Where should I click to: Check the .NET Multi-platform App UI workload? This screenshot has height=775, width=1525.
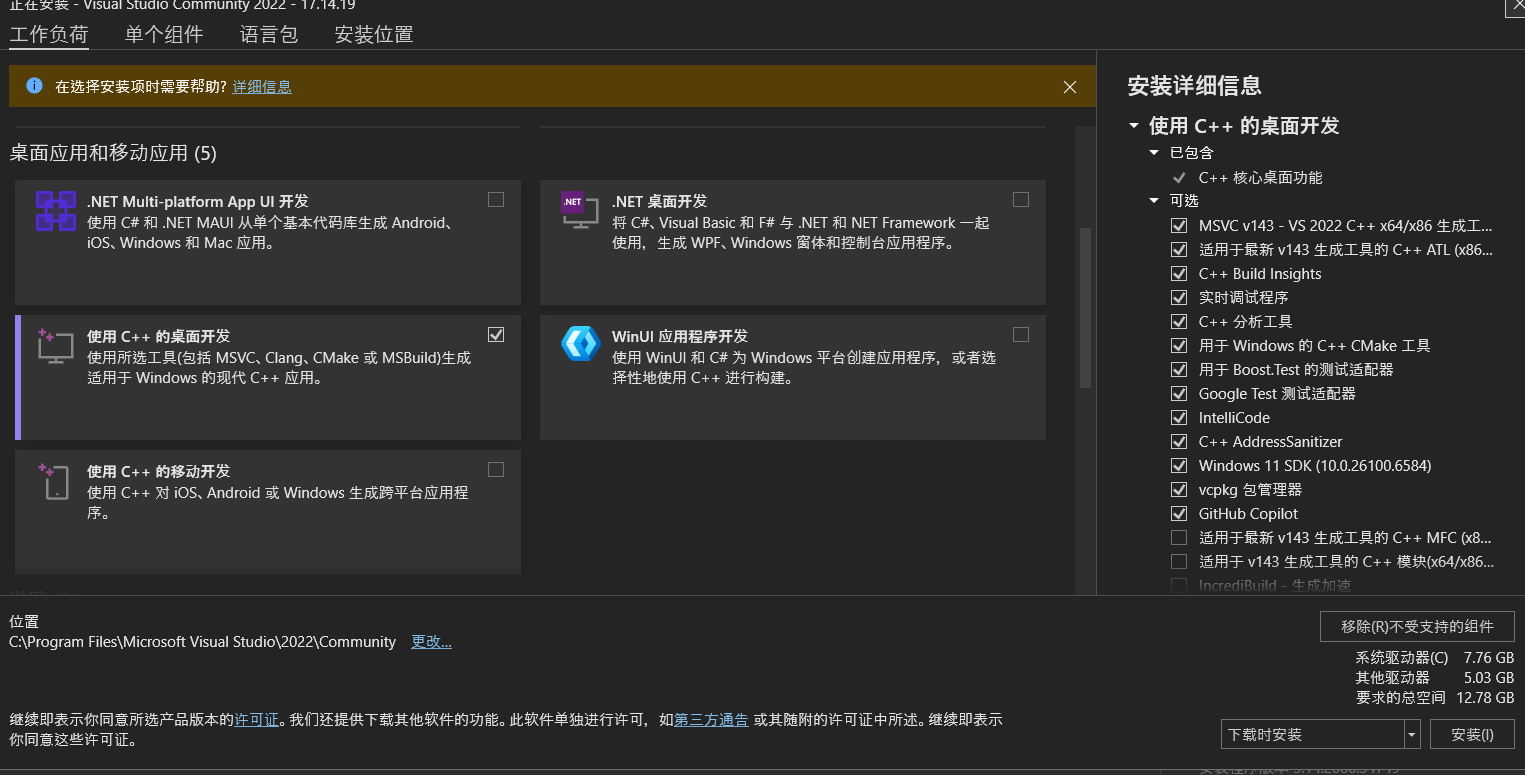(496, 200)
